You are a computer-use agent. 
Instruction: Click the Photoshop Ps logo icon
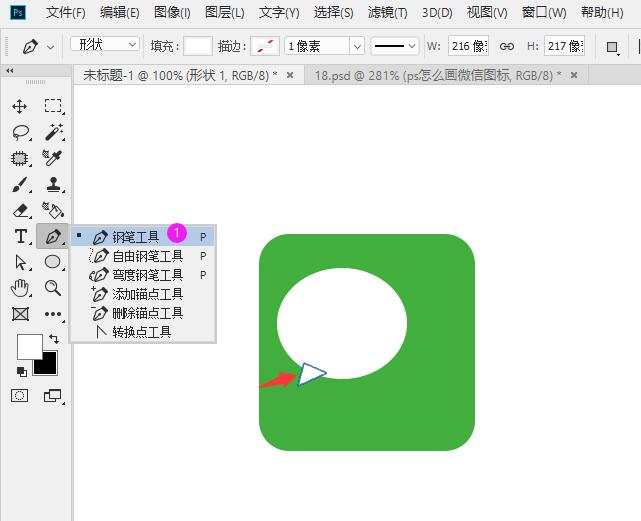18,12
